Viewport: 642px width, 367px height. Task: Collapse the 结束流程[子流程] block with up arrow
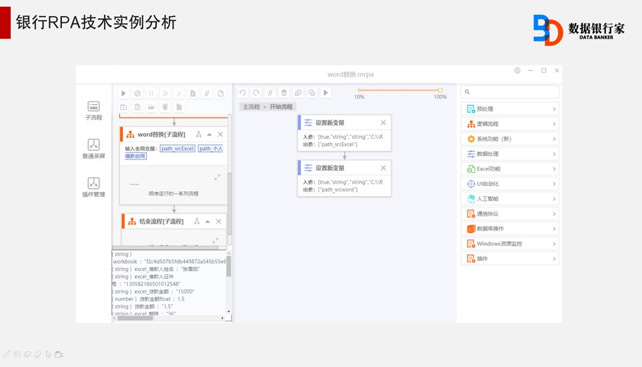pyautogui.click(x=208, y=221)
